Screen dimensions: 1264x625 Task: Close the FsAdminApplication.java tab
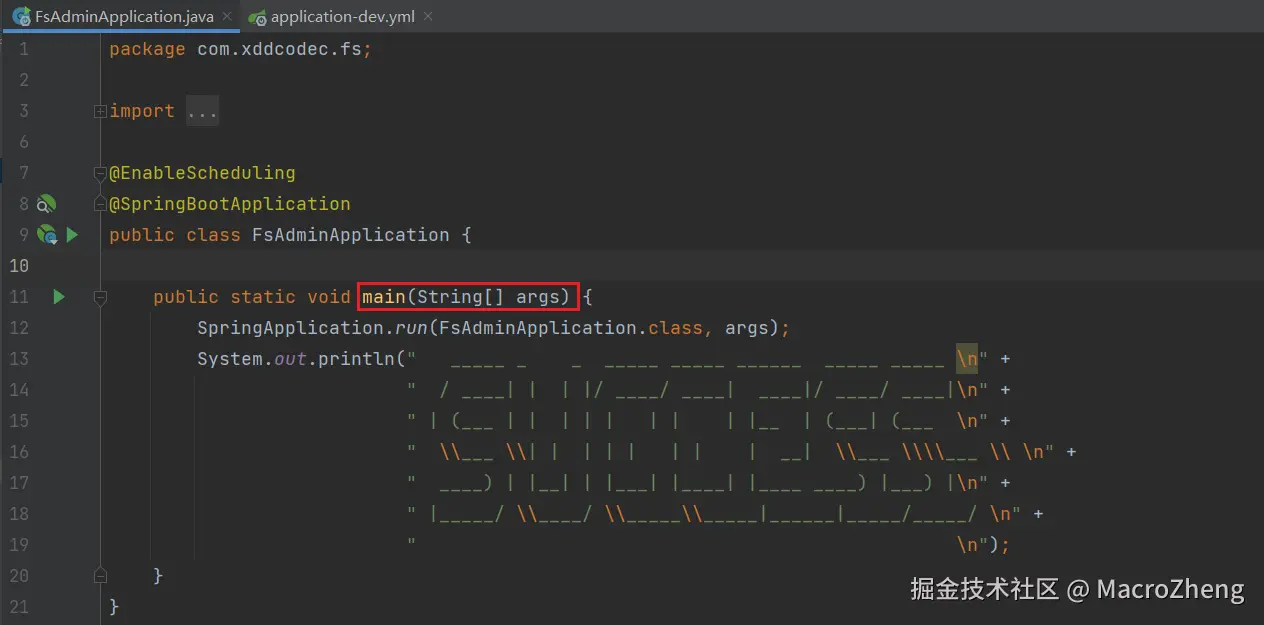click(227, 17)
